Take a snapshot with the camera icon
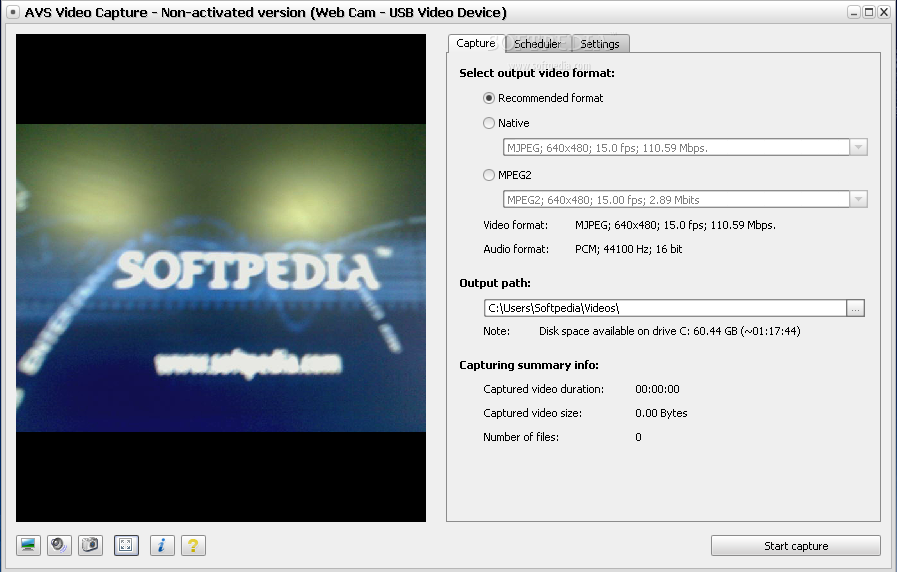Screen dimensions: 897x572 [90, 545]
